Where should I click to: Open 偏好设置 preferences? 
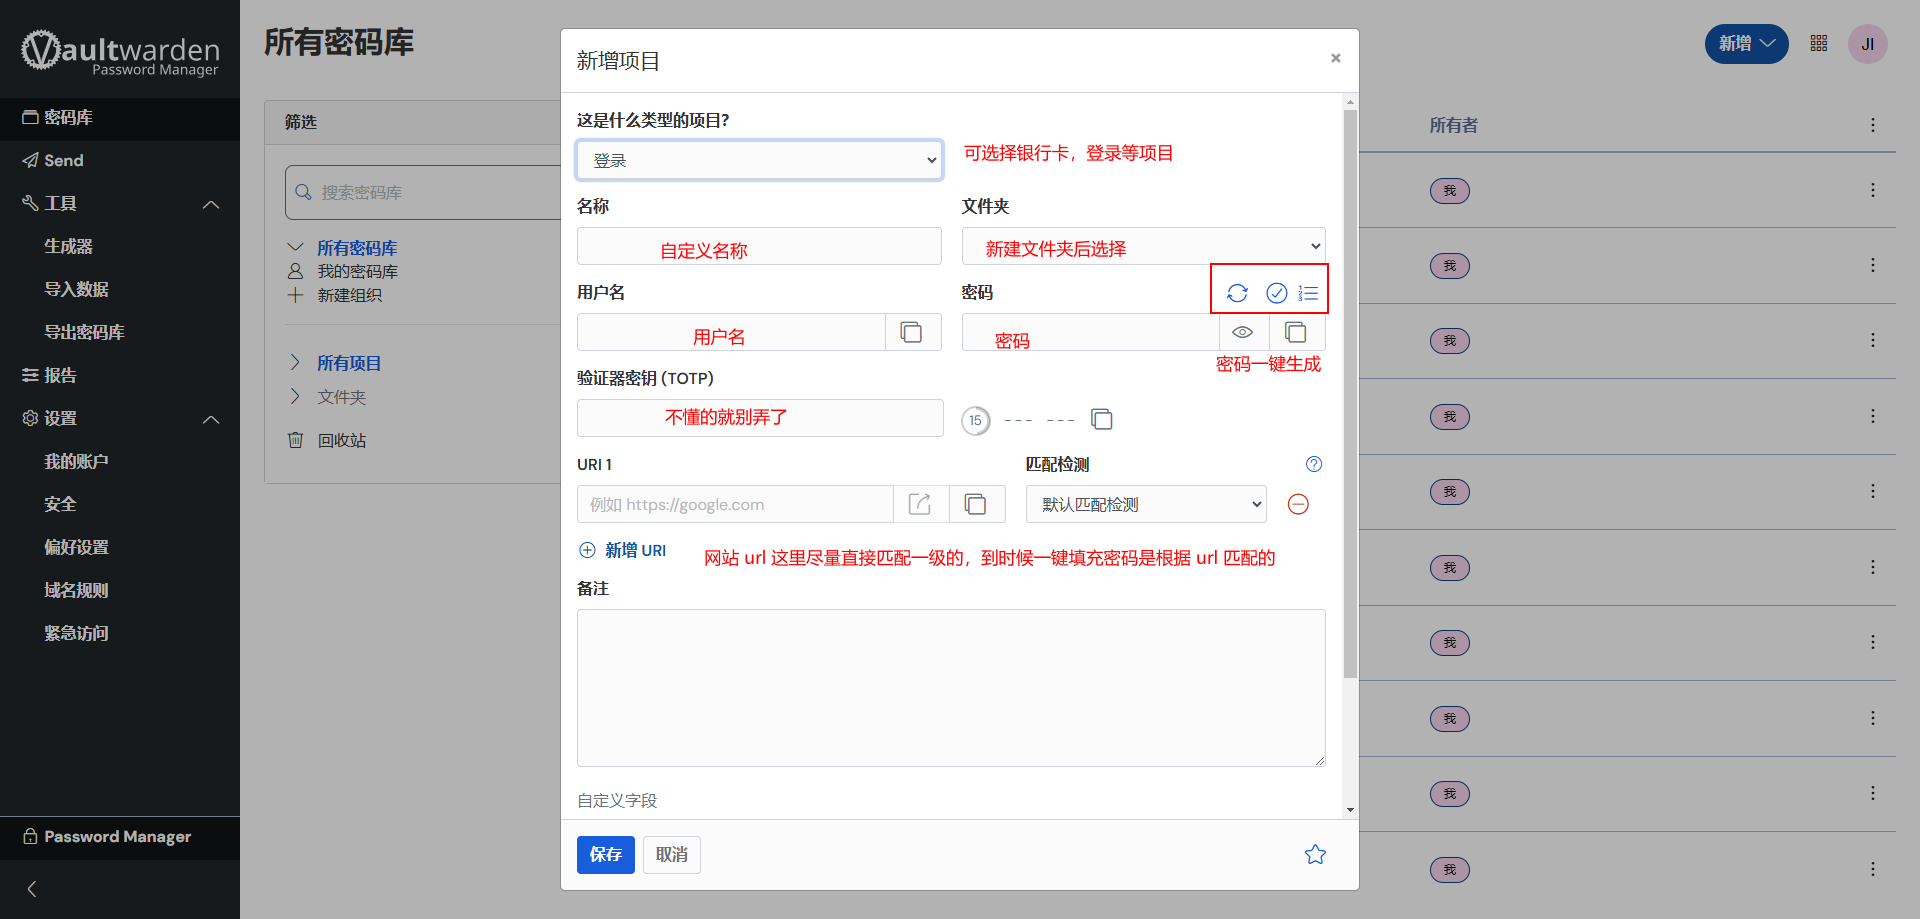click(76, 548)
